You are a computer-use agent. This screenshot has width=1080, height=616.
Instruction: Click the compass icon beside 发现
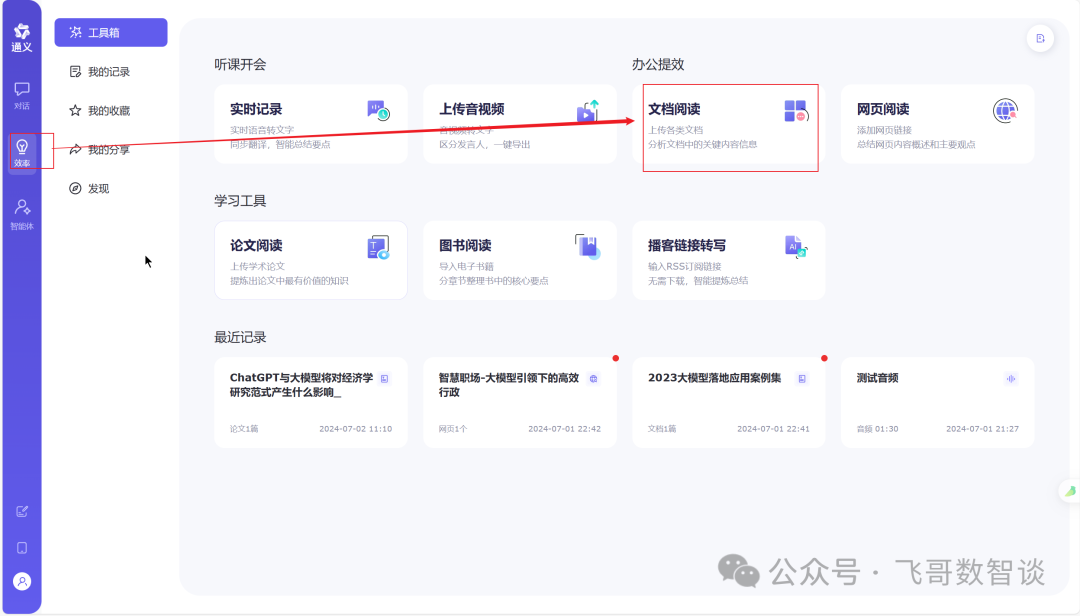tap(75, 188)
